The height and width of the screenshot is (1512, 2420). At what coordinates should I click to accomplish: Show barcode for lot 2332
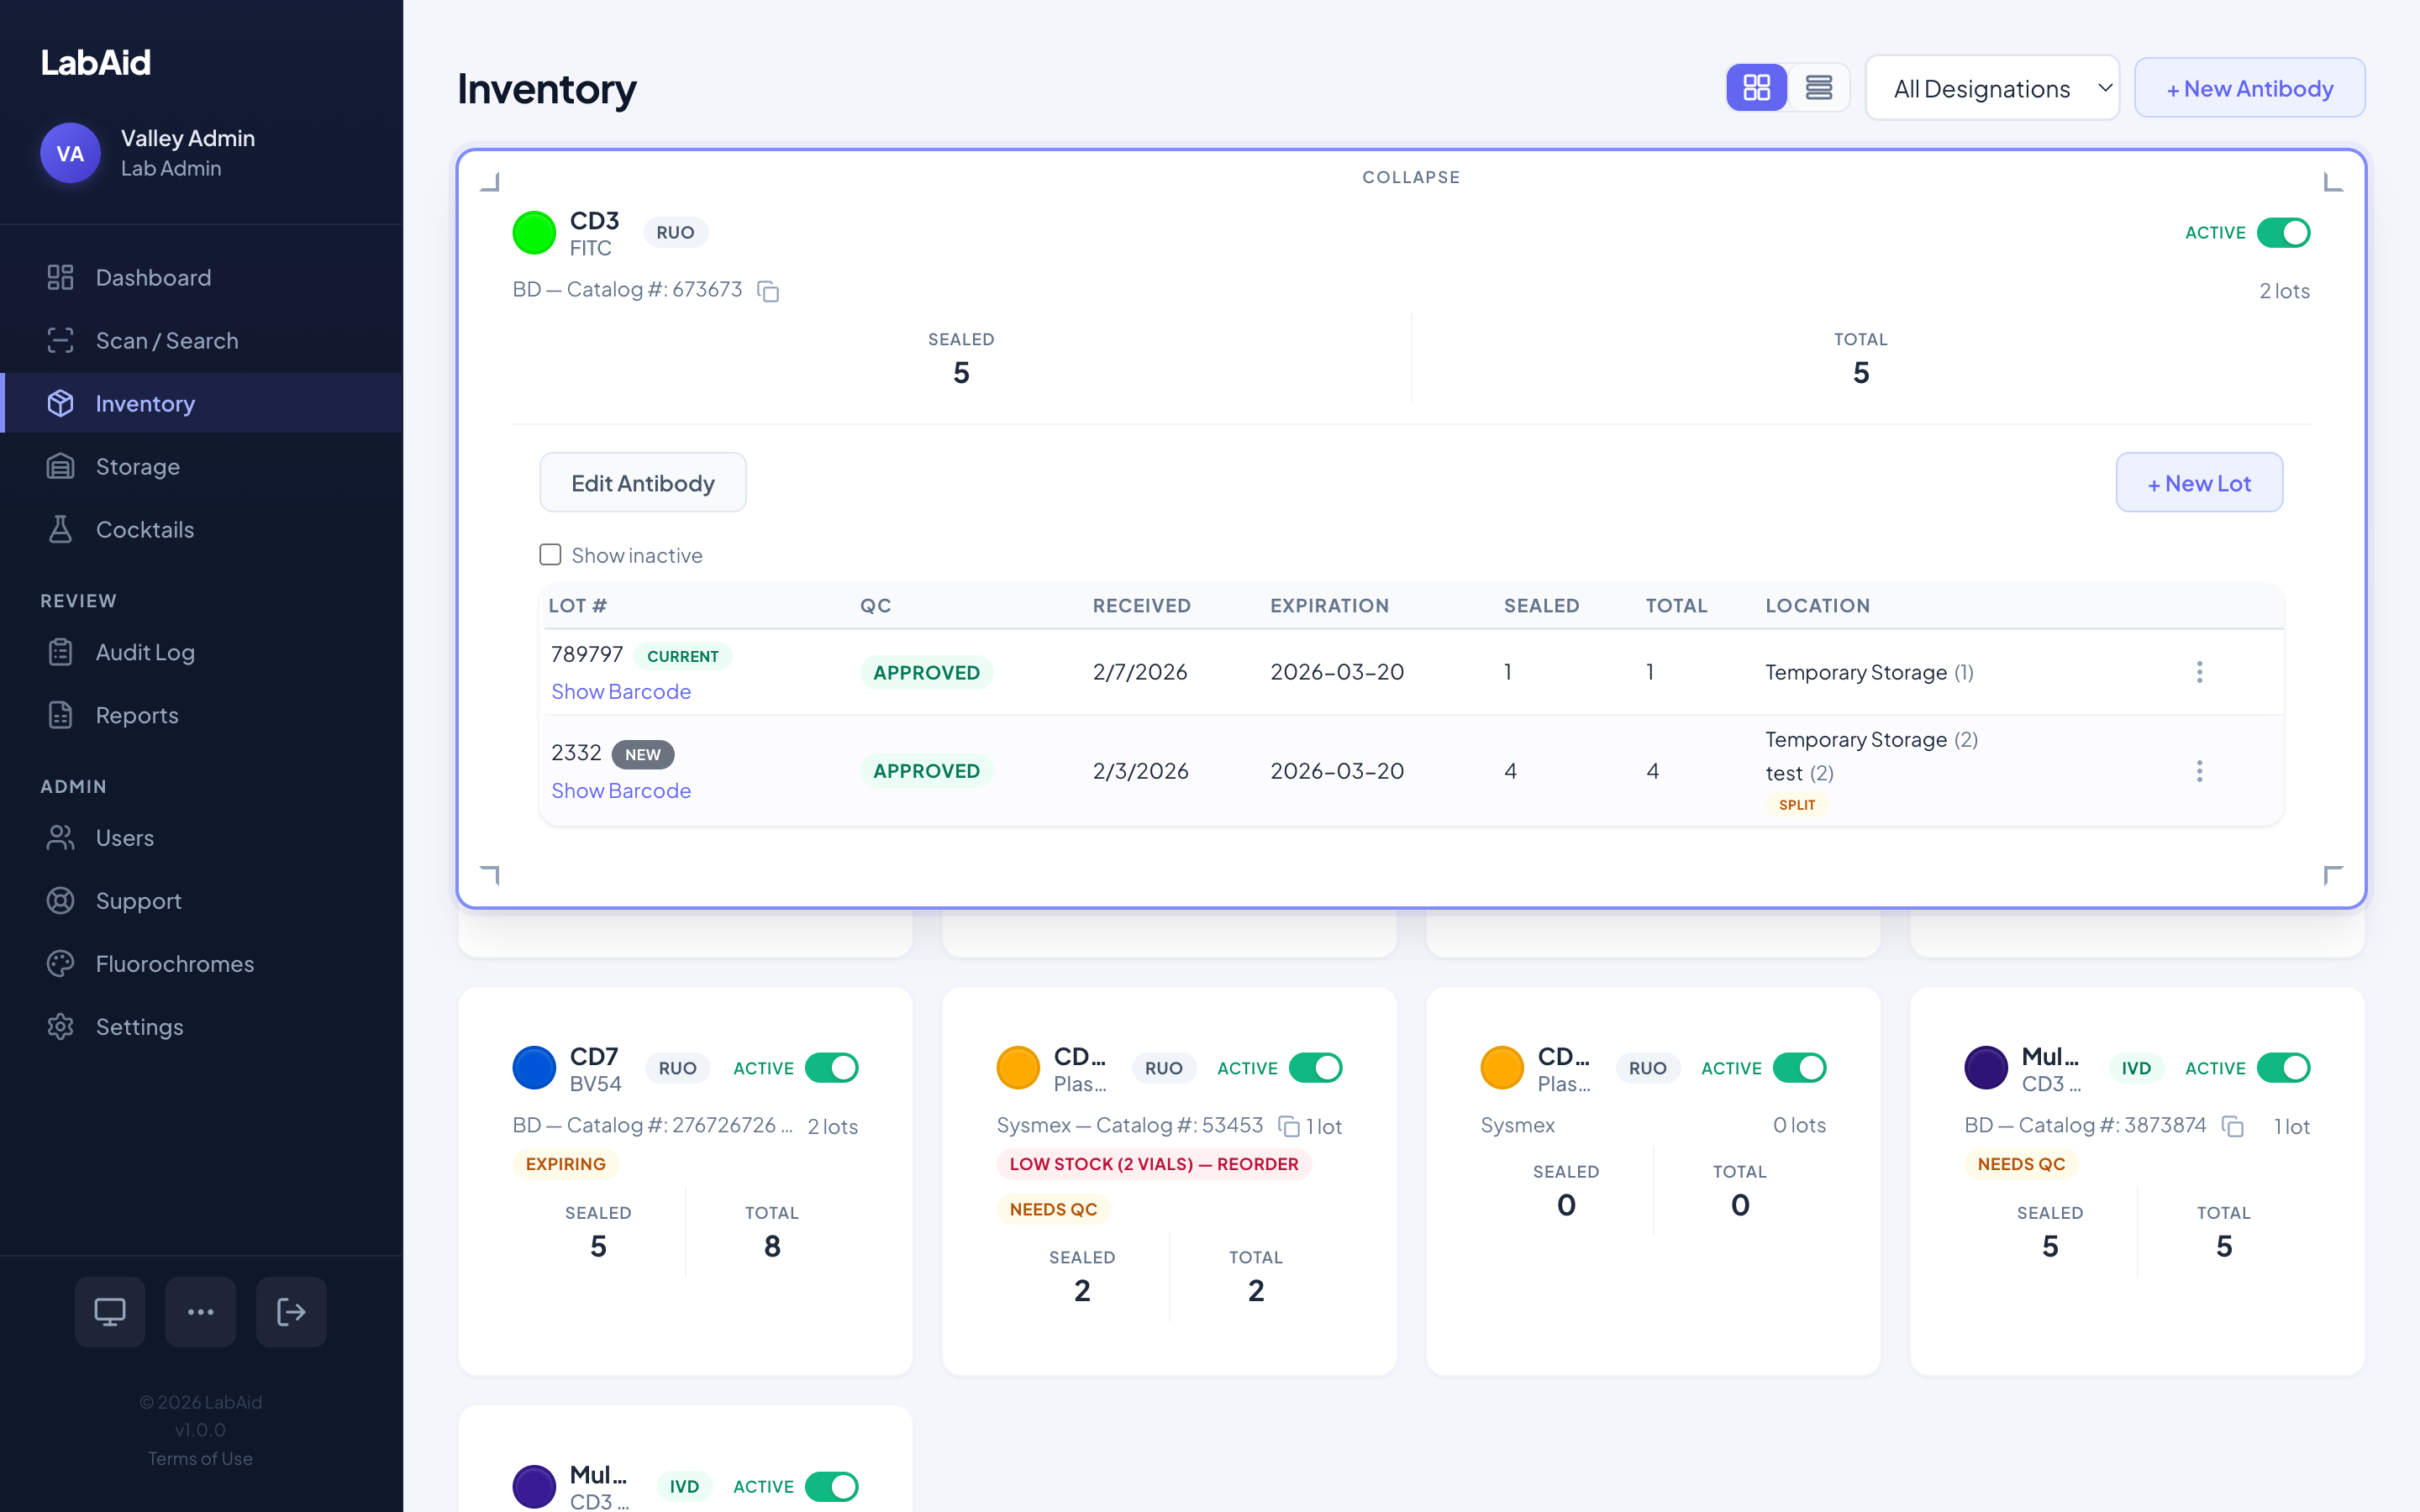621,790
